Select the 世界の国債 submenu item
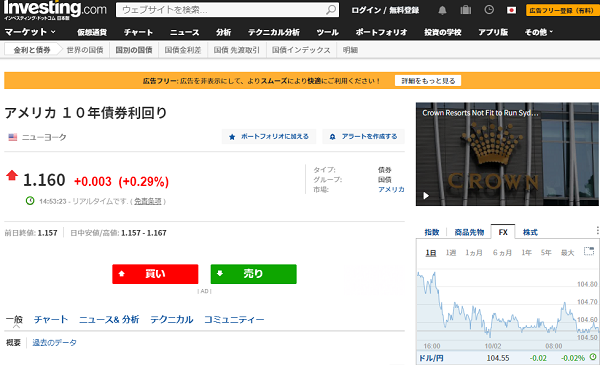 point(85,50)
